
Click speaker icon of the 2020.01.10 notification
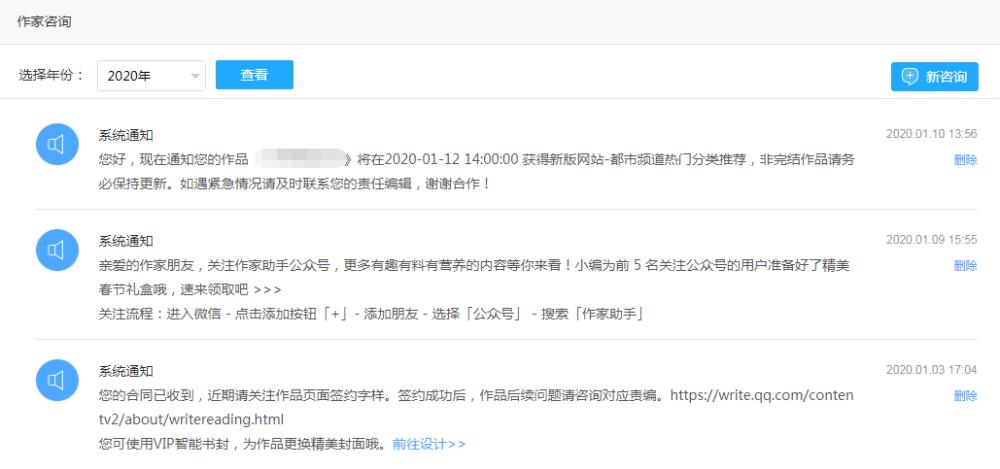(x=57, y=144)
